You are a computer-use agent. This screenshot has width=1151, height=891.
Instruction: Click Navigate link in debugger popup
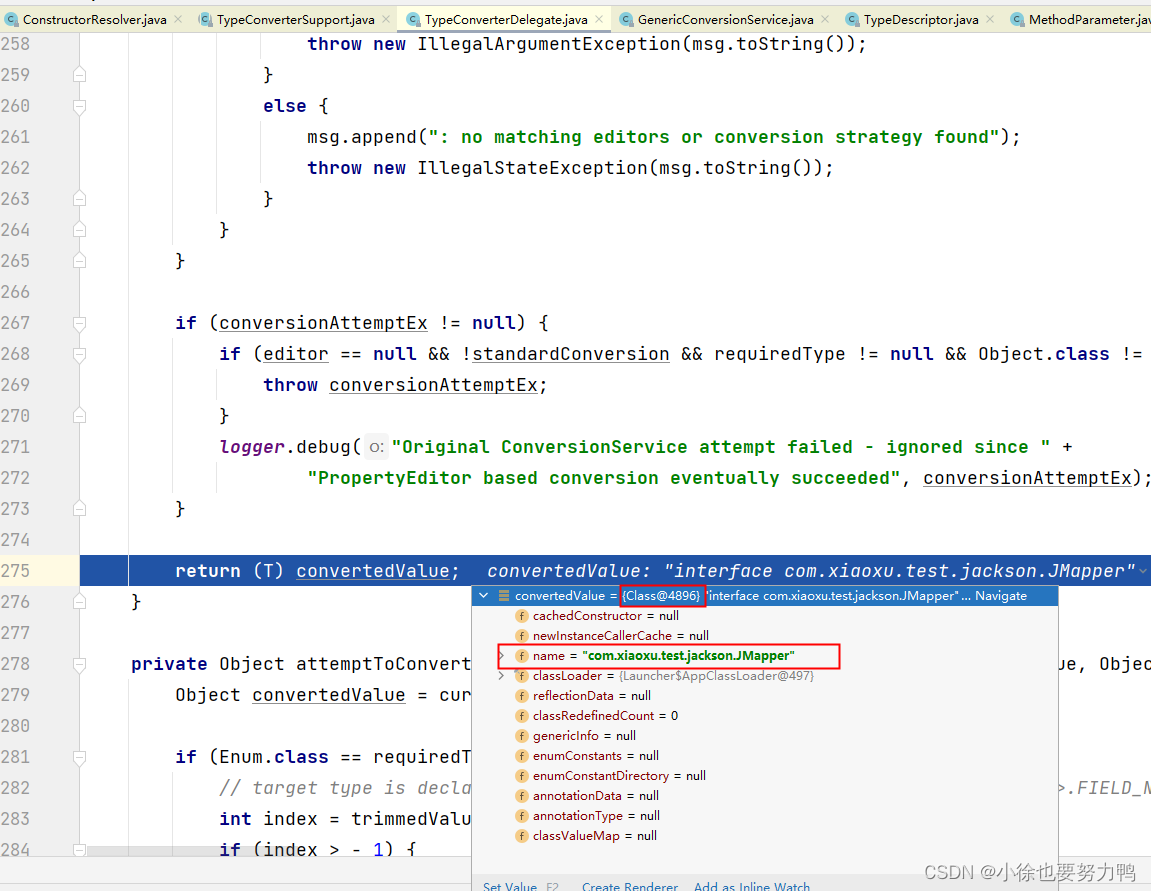1001,596
